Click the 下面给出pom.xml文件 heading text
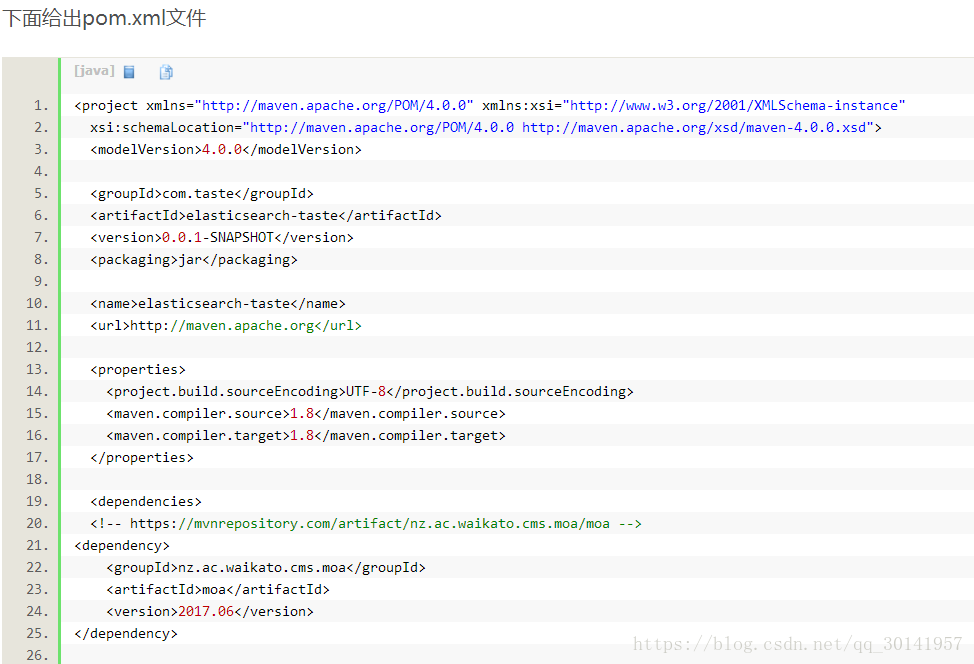 coord(104,17)
